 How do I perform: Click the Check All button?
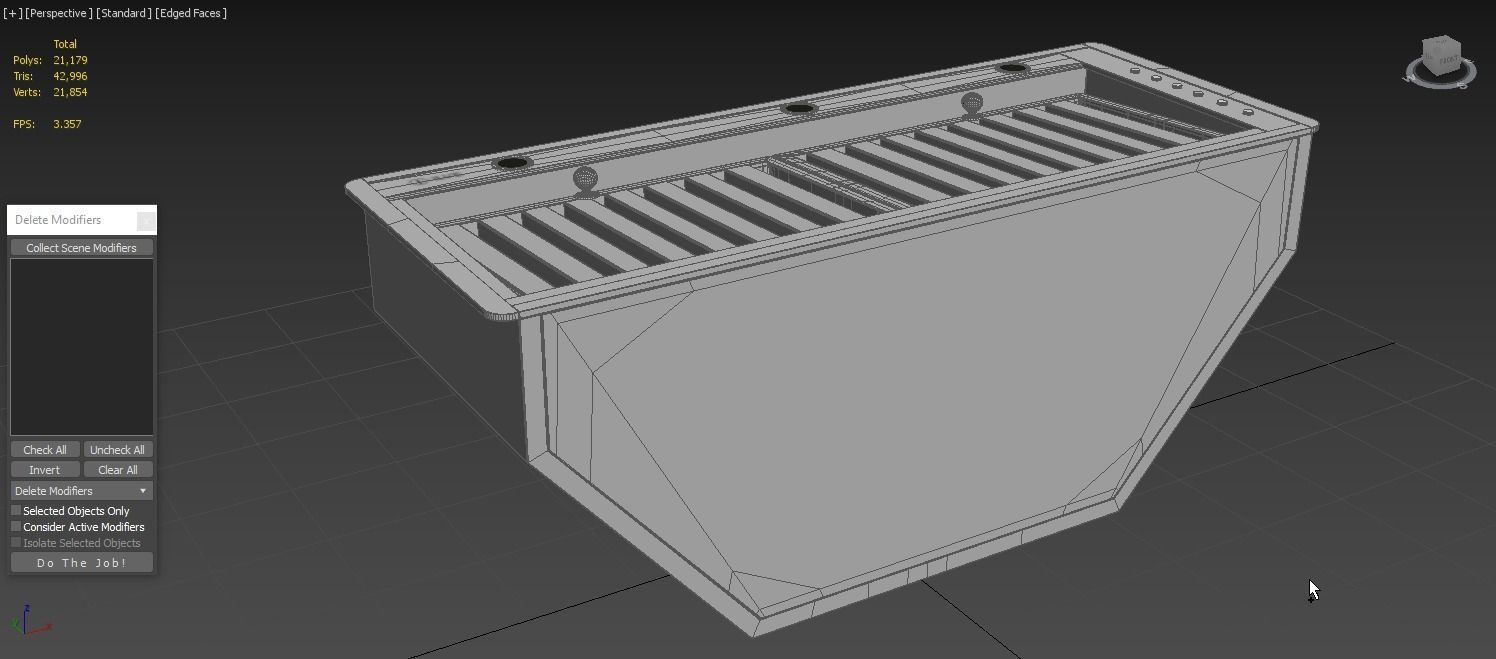click(x=45, y=450)
